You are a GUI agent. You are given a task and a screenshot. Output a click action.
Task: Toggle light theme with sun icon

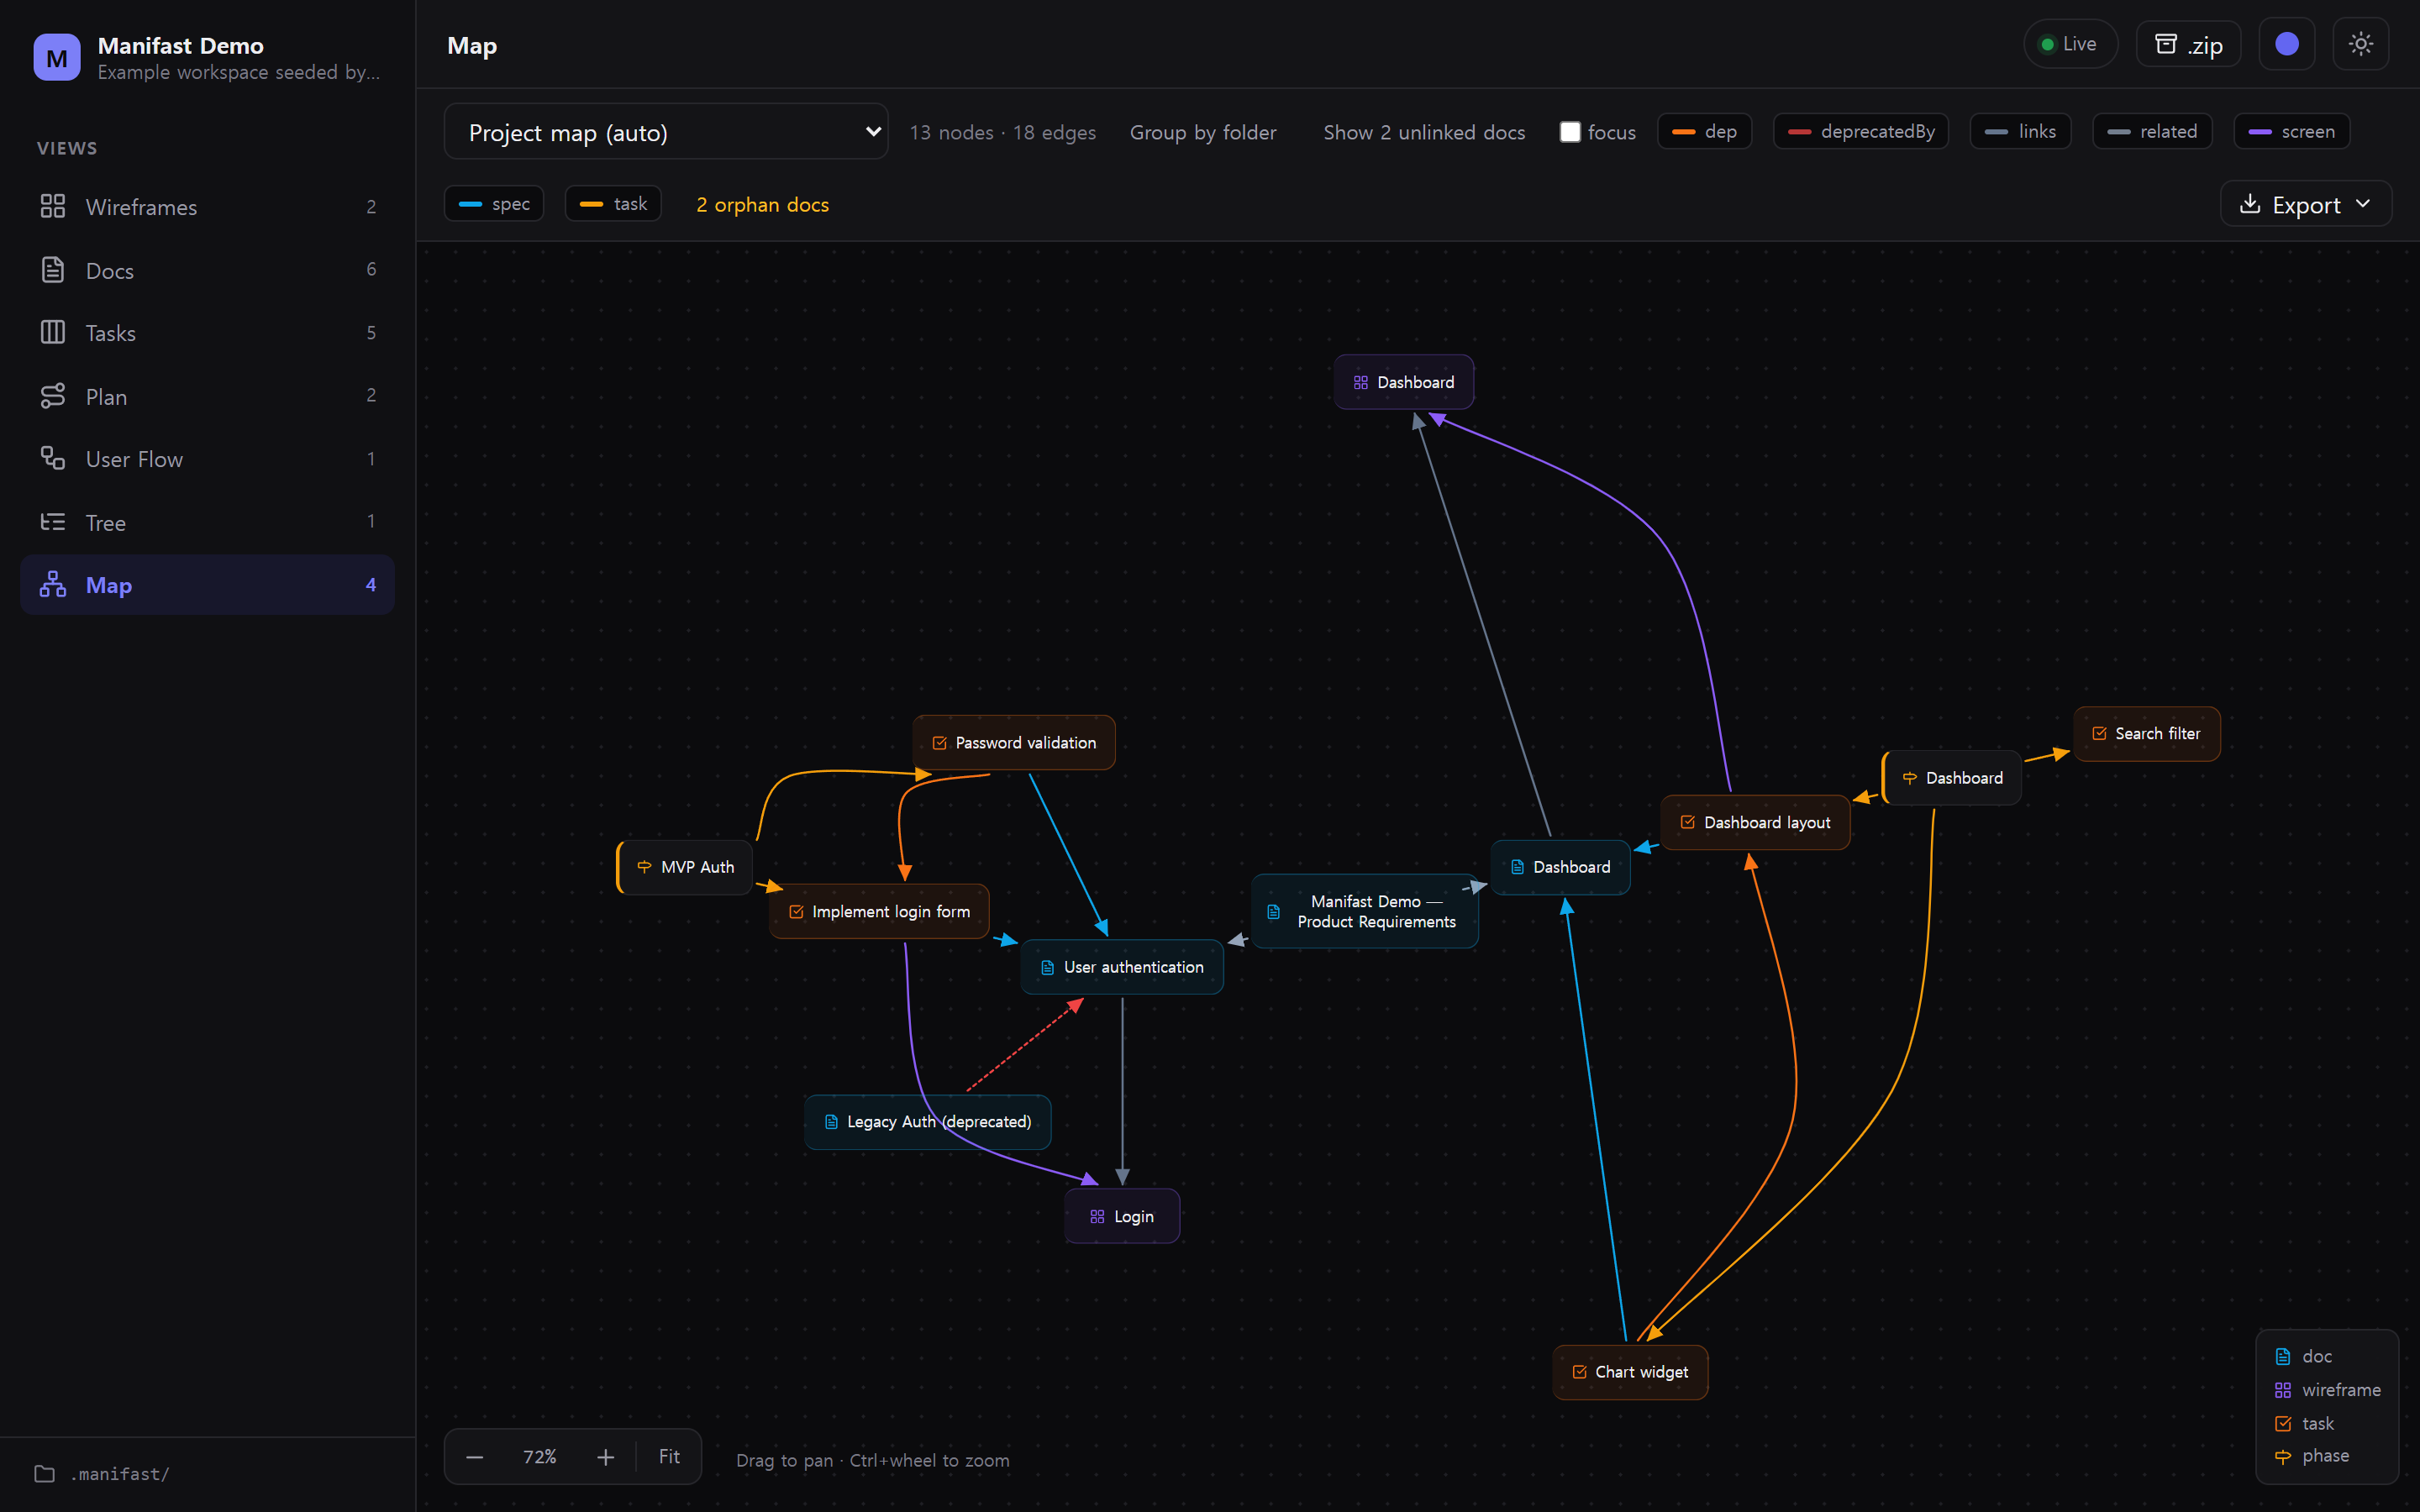2361,44
